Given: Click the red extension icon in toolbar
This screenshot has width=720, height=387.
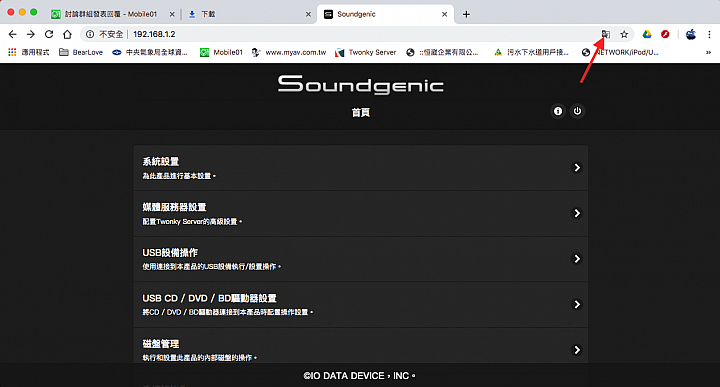Looking at the screenshot, I should pyautogui.click(x=665, y=34).
